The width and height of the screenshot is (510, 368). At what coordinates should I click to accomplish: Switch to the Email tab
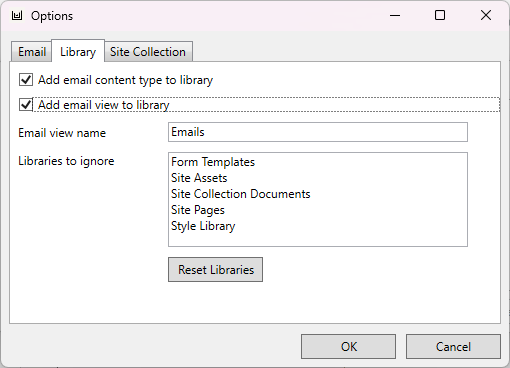click(x=32, y=52)
